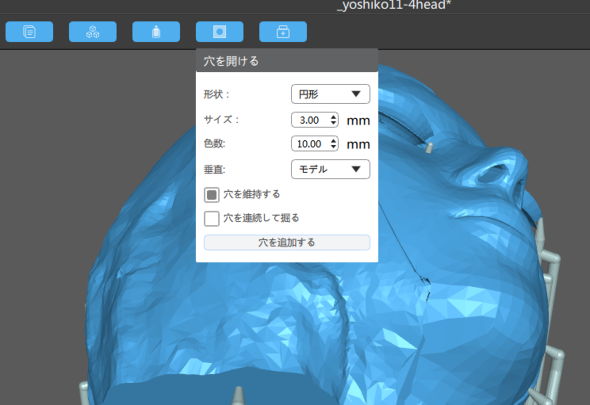Expand the 形状 dropdown showing 円形

pos(330,94)
